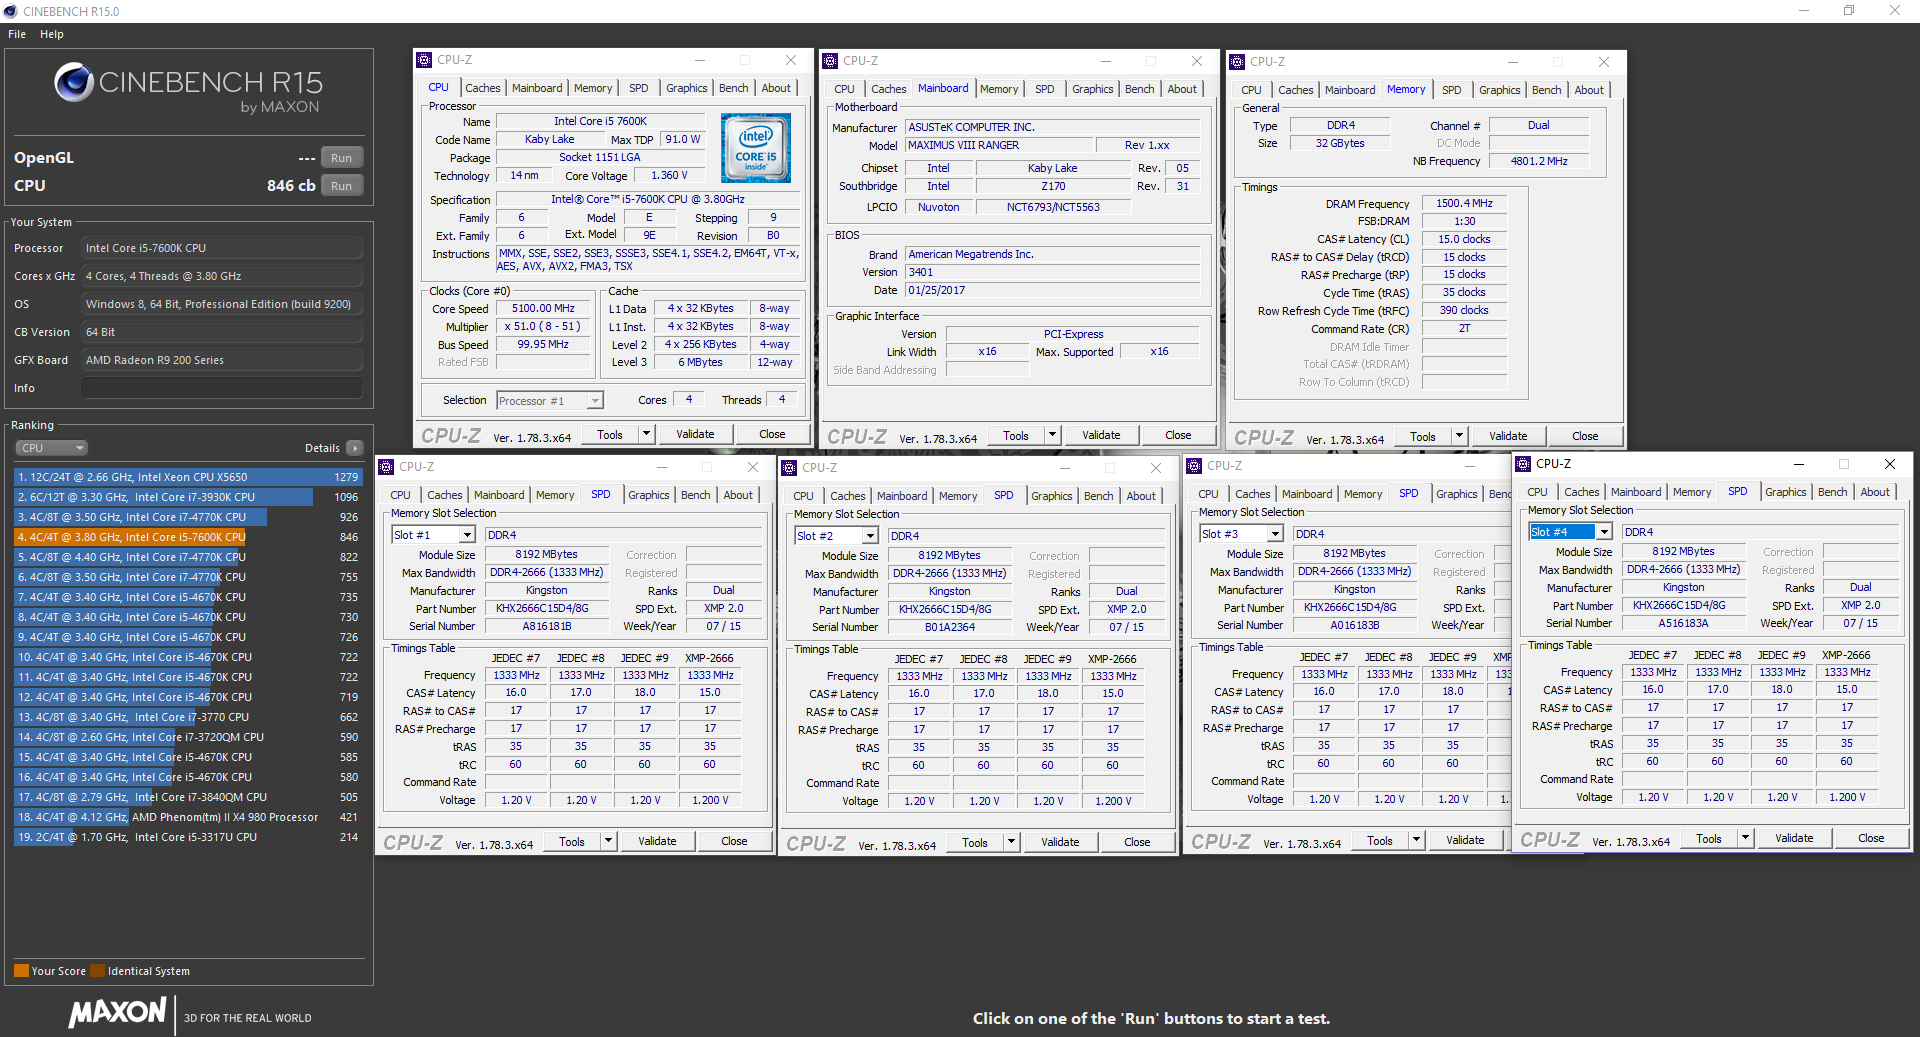Switch to Graphics tab in Slot #4 window
This screenshot has height=1037, width=1920.
(1785, 492)
